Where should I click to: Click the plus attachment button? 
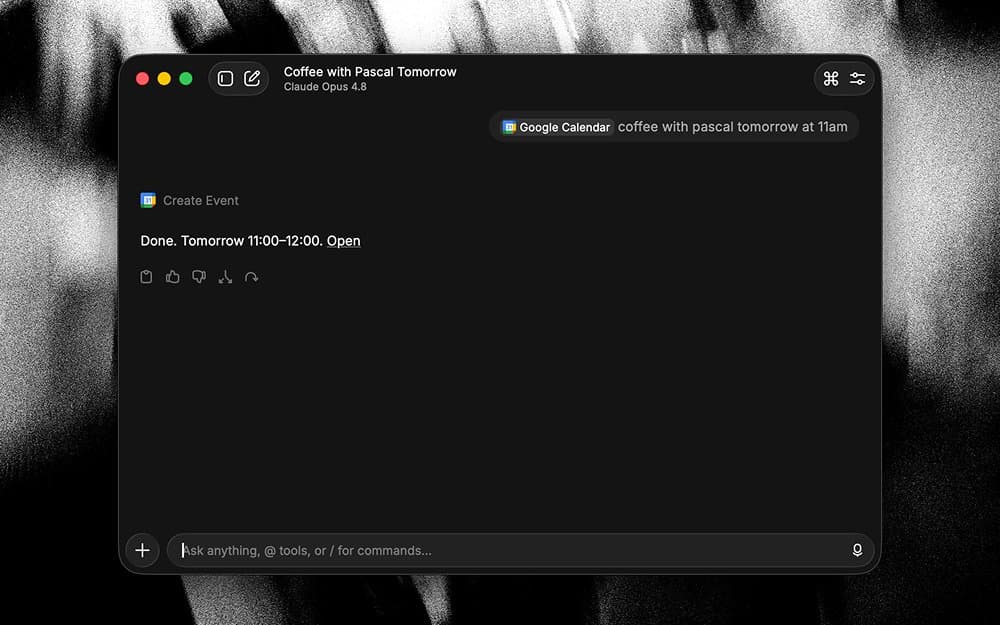click(142, 550)
